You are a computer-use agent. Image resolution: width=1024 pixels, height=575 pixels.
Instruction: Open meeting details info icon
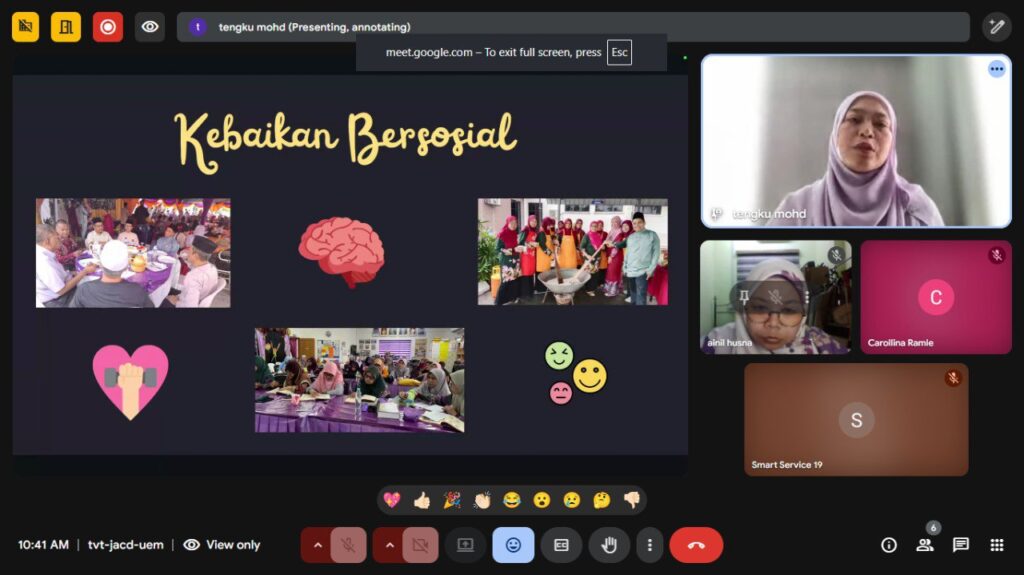point(888,545)
